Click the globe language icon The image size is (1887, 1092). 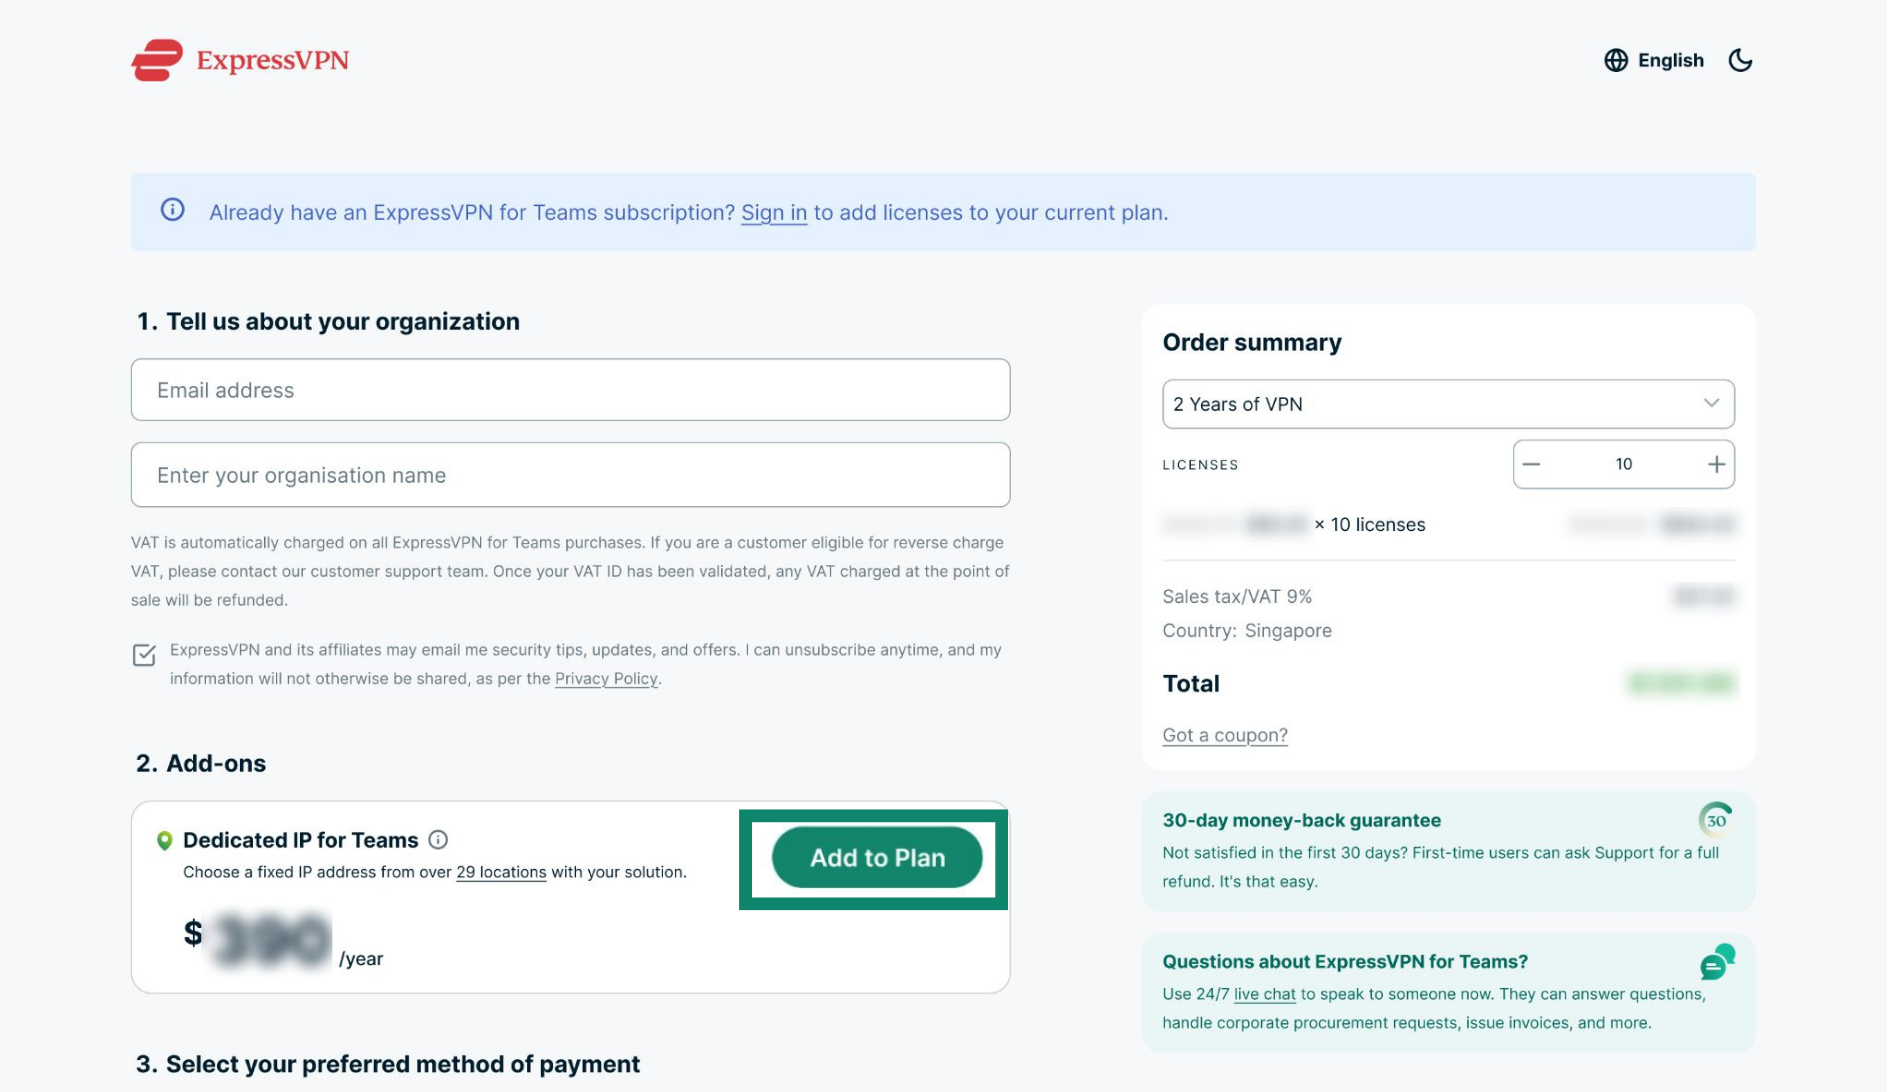[1616, 60]
